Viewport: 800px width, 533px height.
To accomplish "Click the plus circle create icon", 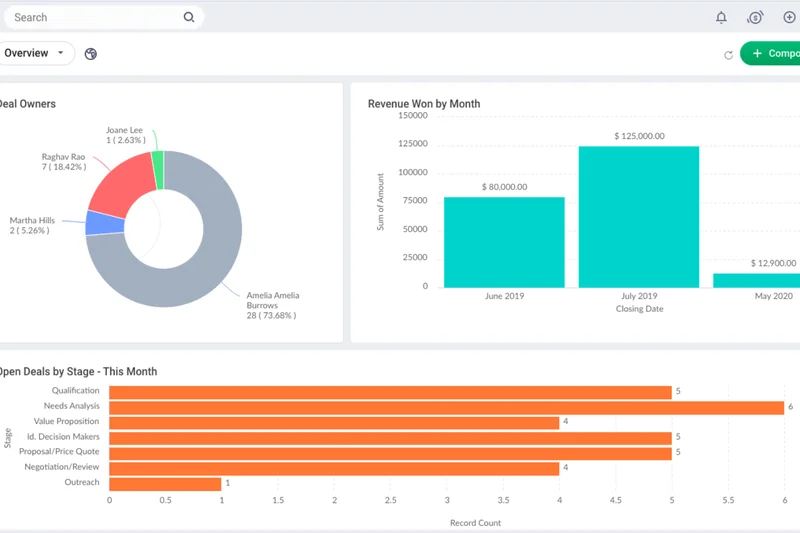I will point(789,17).
